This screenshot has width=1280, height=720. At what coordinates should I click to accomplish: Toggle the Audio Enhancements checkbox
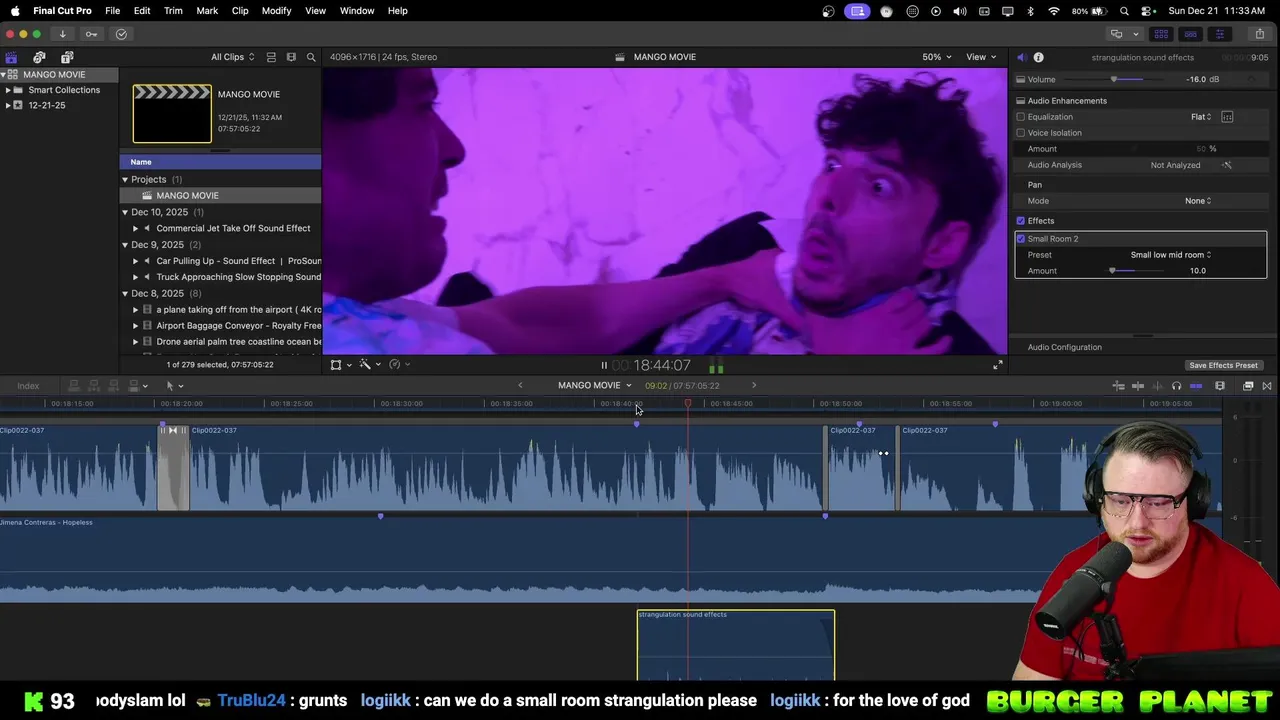(1021, 101)
